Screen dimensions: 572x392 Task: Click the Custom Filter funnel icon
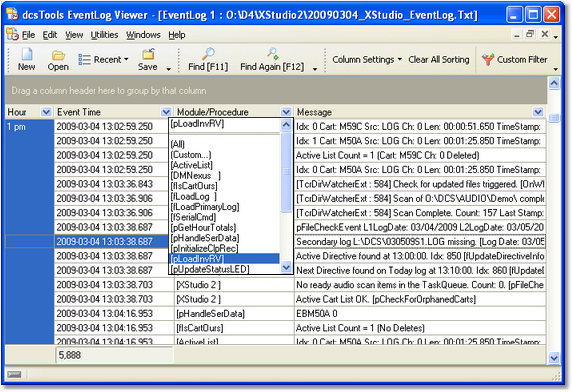[488, 59]
